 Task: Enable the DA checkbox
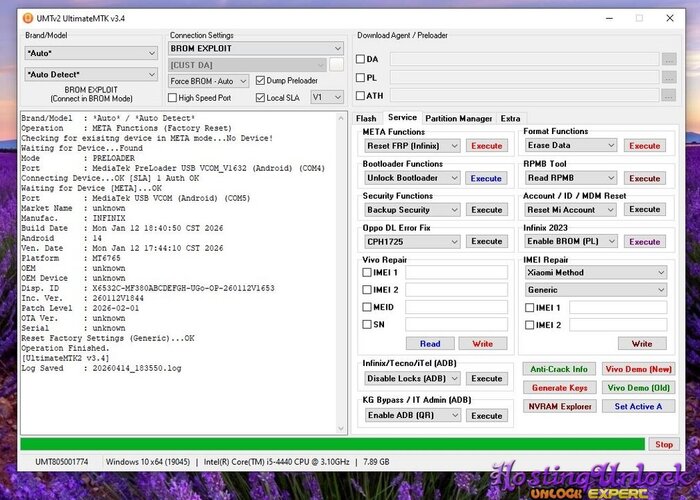pos(360,59)
